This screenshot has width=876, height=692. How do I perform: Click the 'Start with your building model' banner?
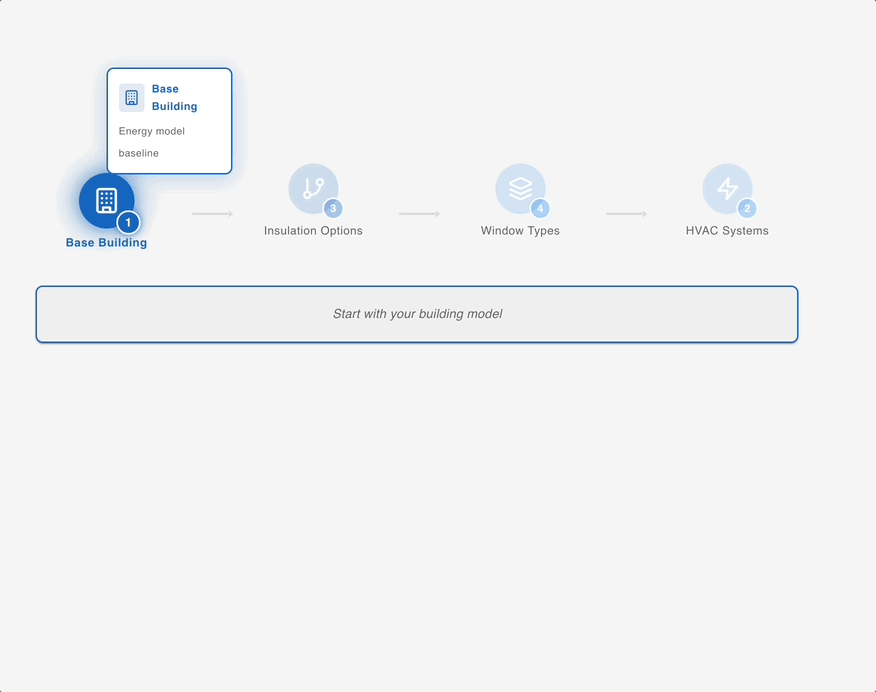coord(417,314)
